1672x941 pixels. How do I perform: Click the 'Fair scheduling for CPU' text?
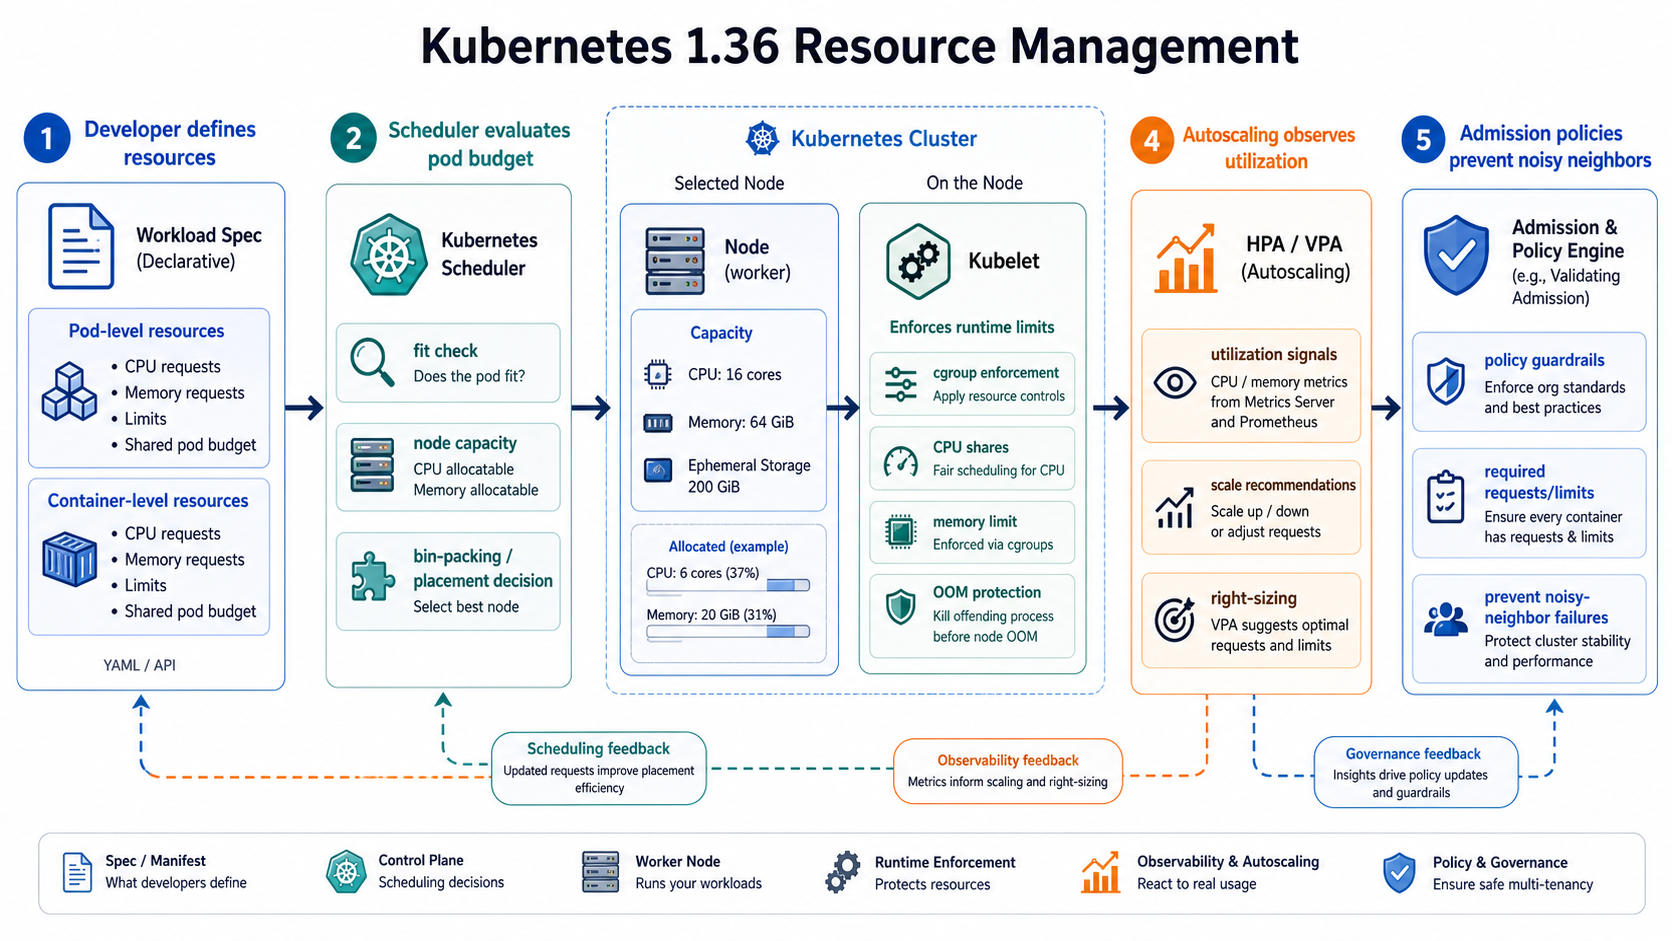998,470
